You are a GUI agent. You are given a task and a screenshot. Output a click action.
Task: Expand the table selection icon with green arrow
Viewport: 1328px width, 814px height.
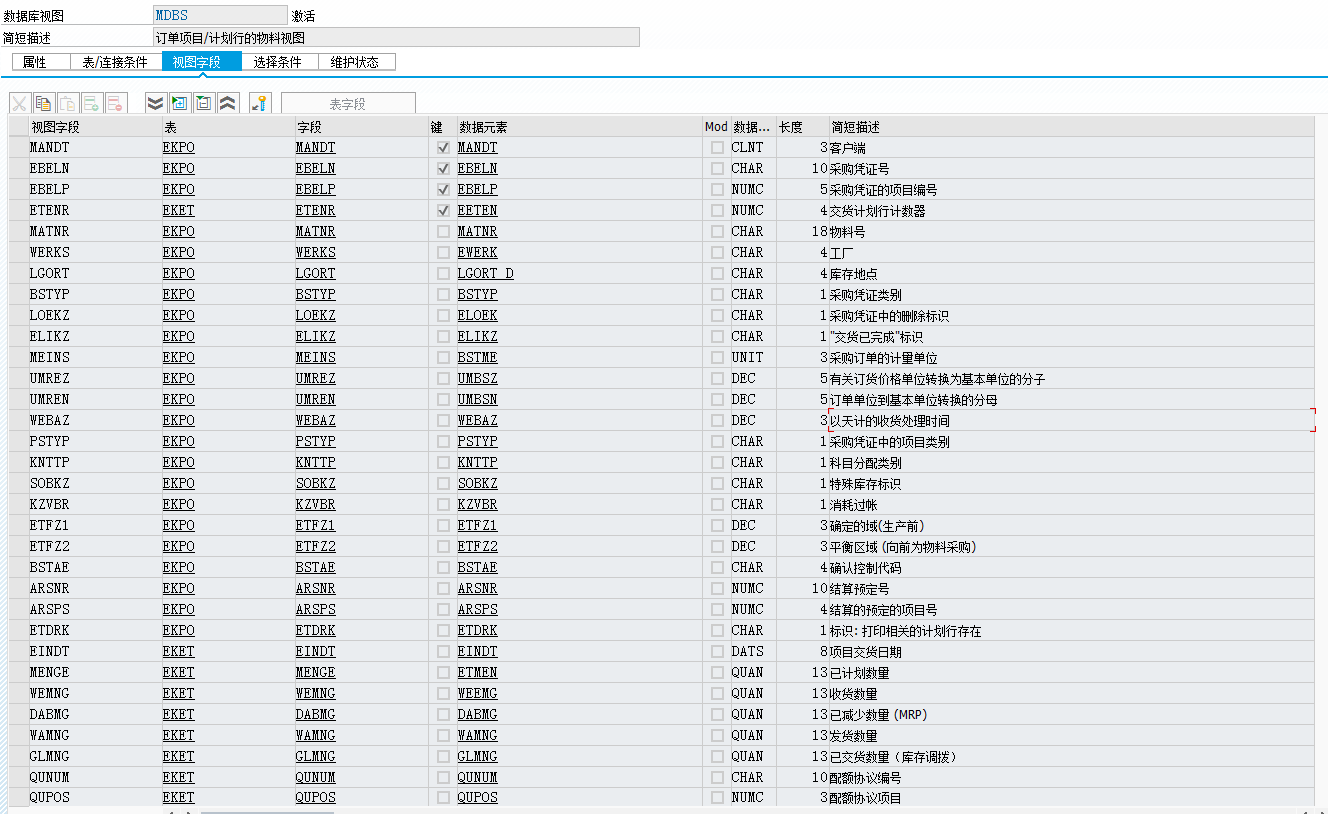tap(179, 102)
